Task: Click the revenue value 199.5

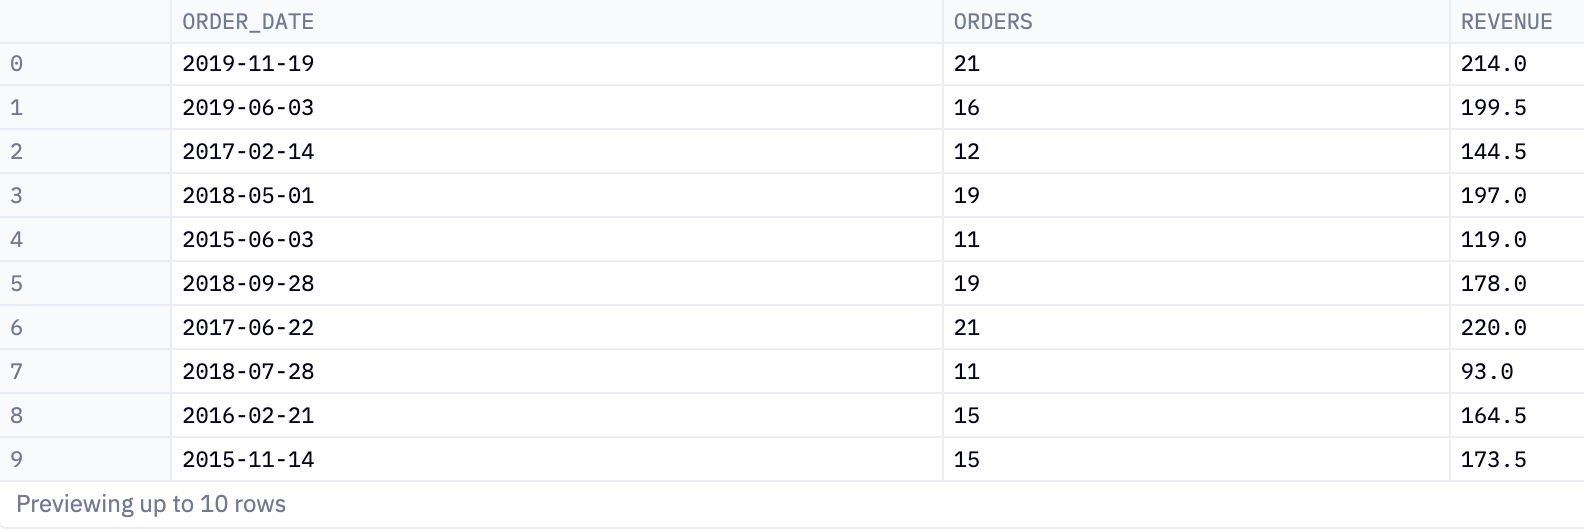Action: 1517,108
